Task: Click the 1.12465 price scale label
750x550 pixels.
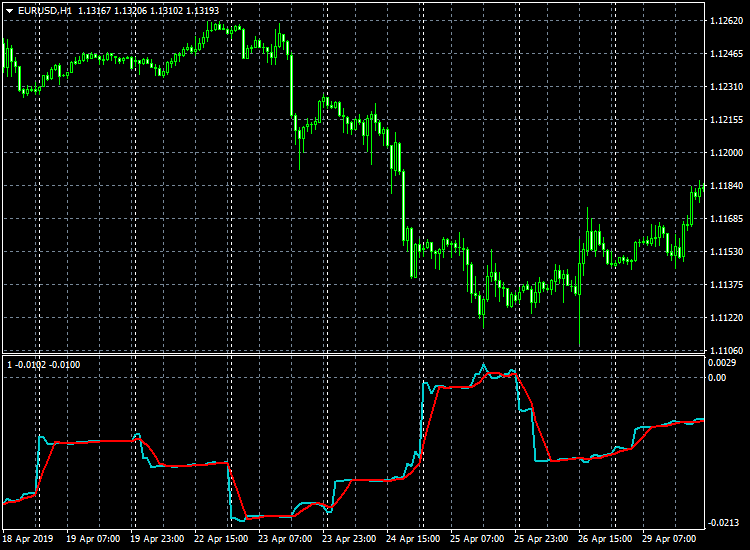Action: coord(727,54)
